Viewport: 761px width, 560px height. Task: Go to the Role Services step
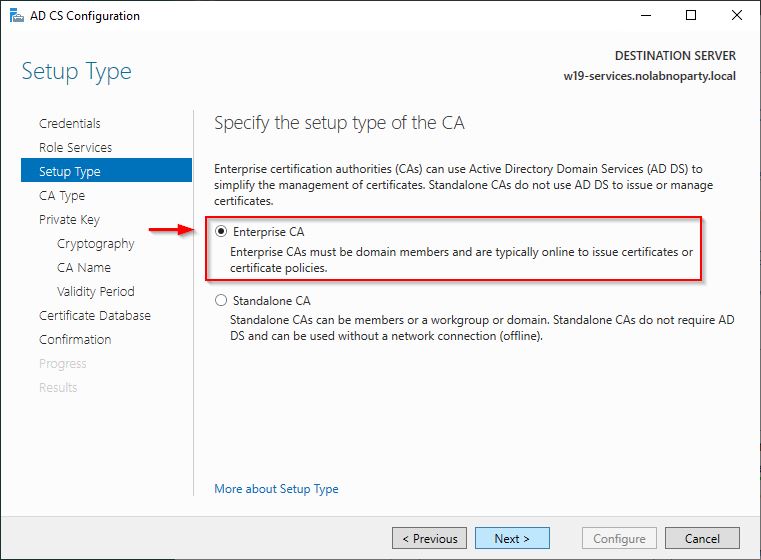[x=75, y=148]
